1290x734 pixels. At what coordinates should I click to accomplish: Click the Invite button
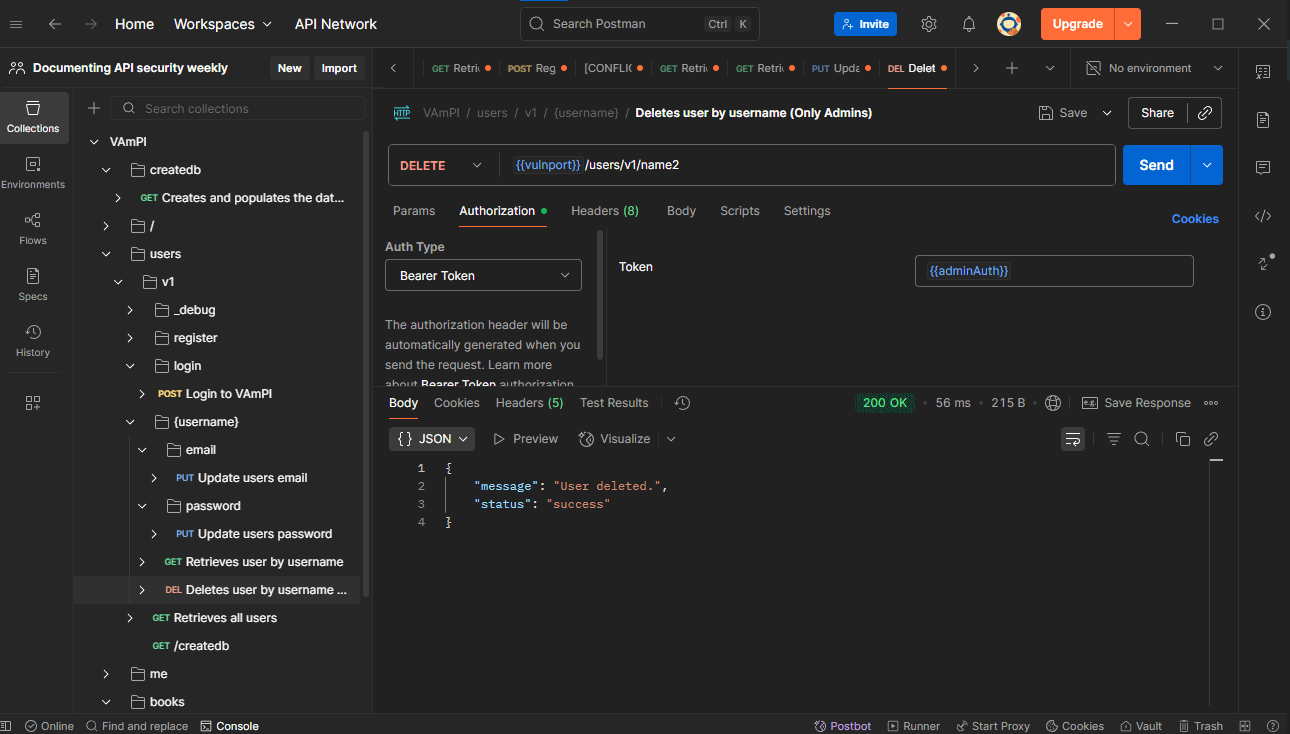coord(865,24)
